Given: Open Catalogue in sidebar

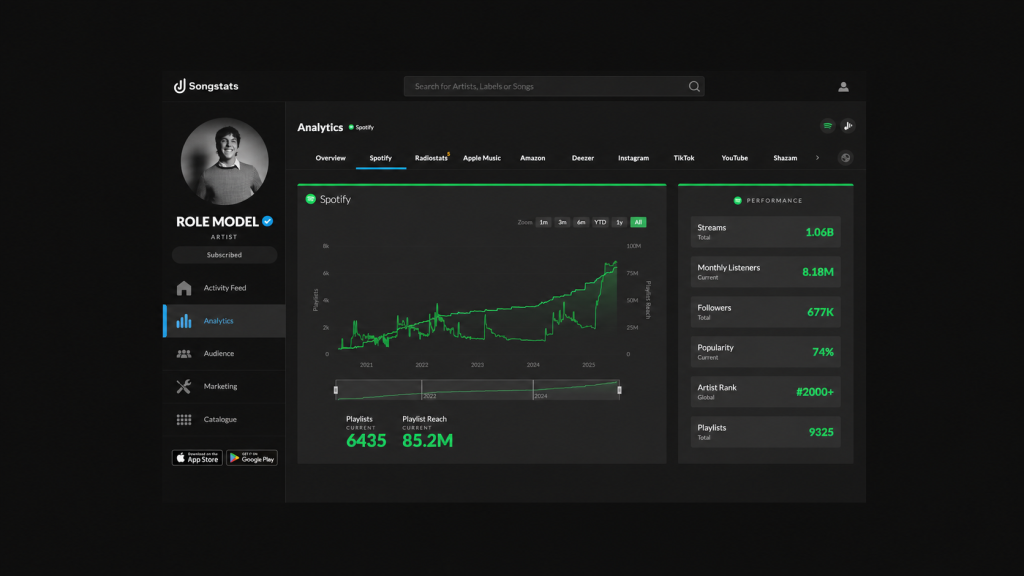Looking at the screenshot, I should pyautogui.click(x=224, y=419).
